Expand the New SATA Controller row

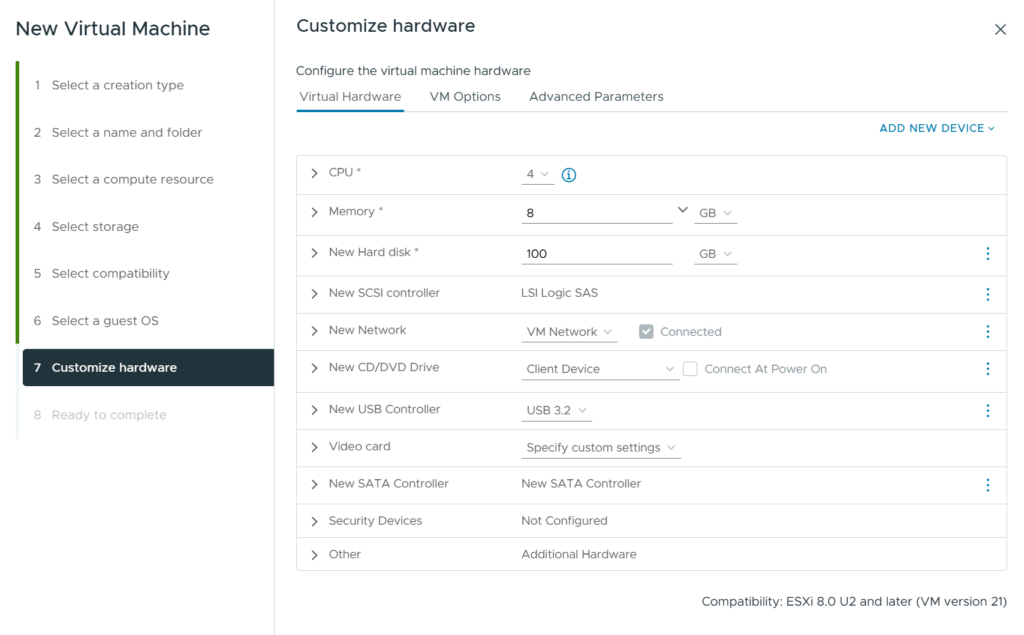314,485
